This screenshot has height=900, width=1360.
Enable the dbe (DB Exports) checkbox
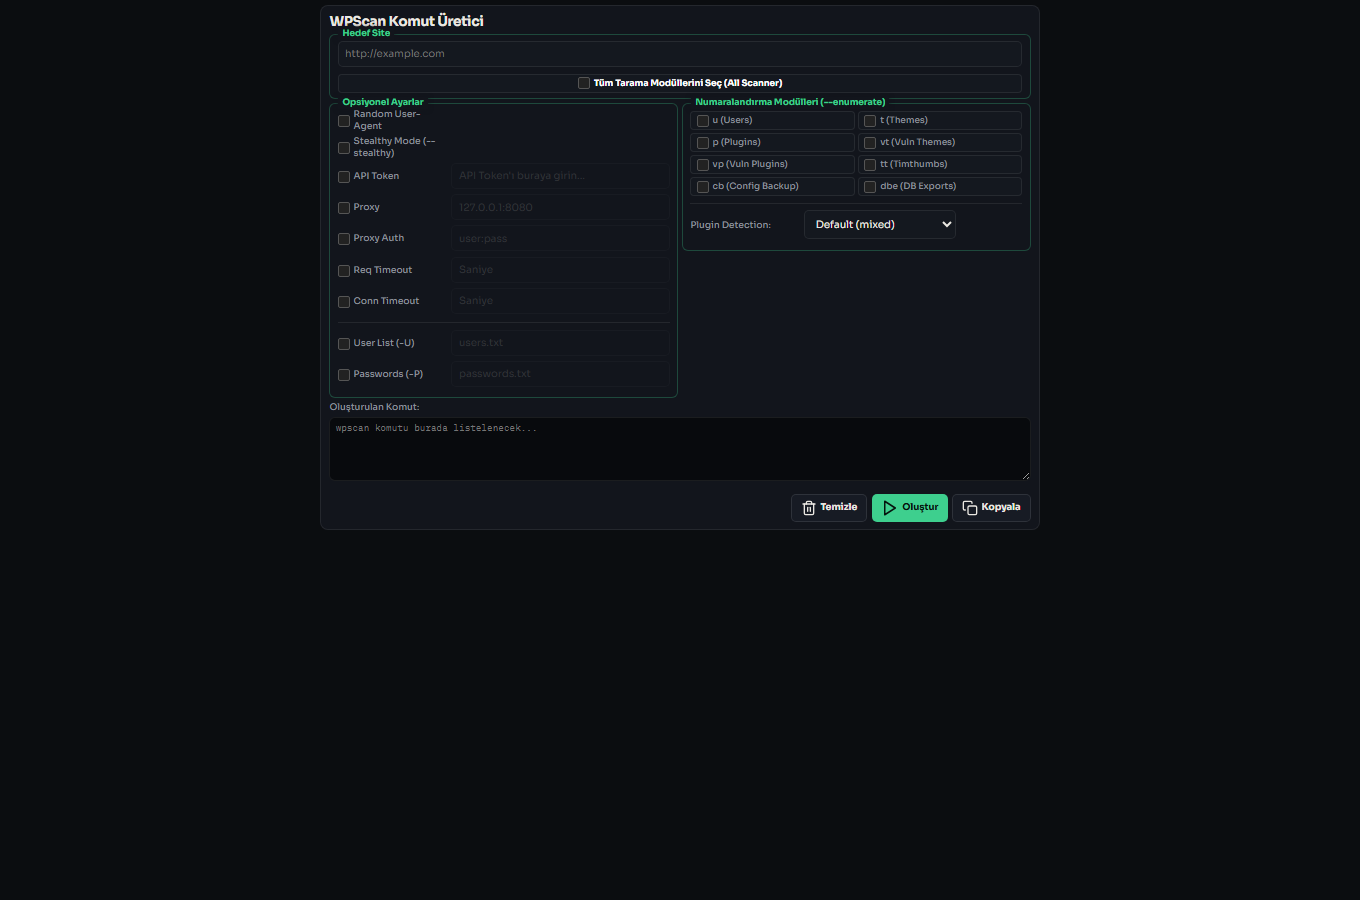[870, 187]
